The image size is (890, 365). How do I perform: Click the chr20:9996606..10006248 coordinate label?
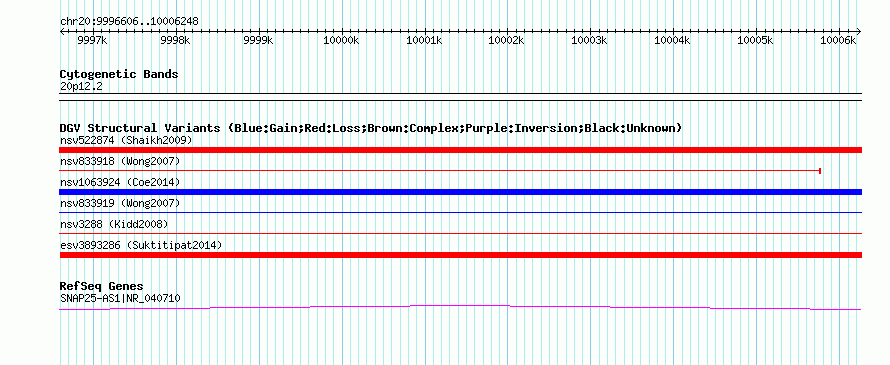pyautogui.click(x=129, y=22)
